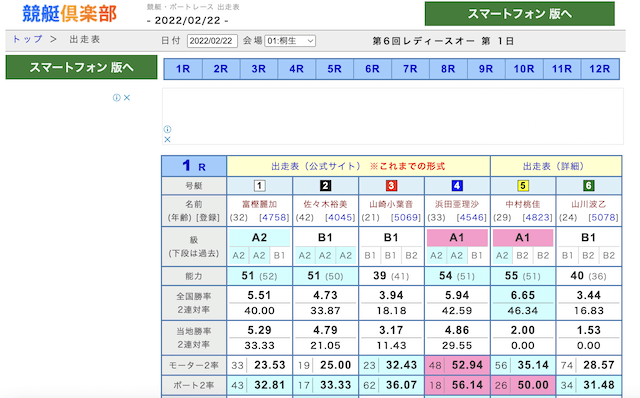This screenshot has height=398, width=640.
Task: Click the date input field 2022/02/22
Action: point(212,41)
